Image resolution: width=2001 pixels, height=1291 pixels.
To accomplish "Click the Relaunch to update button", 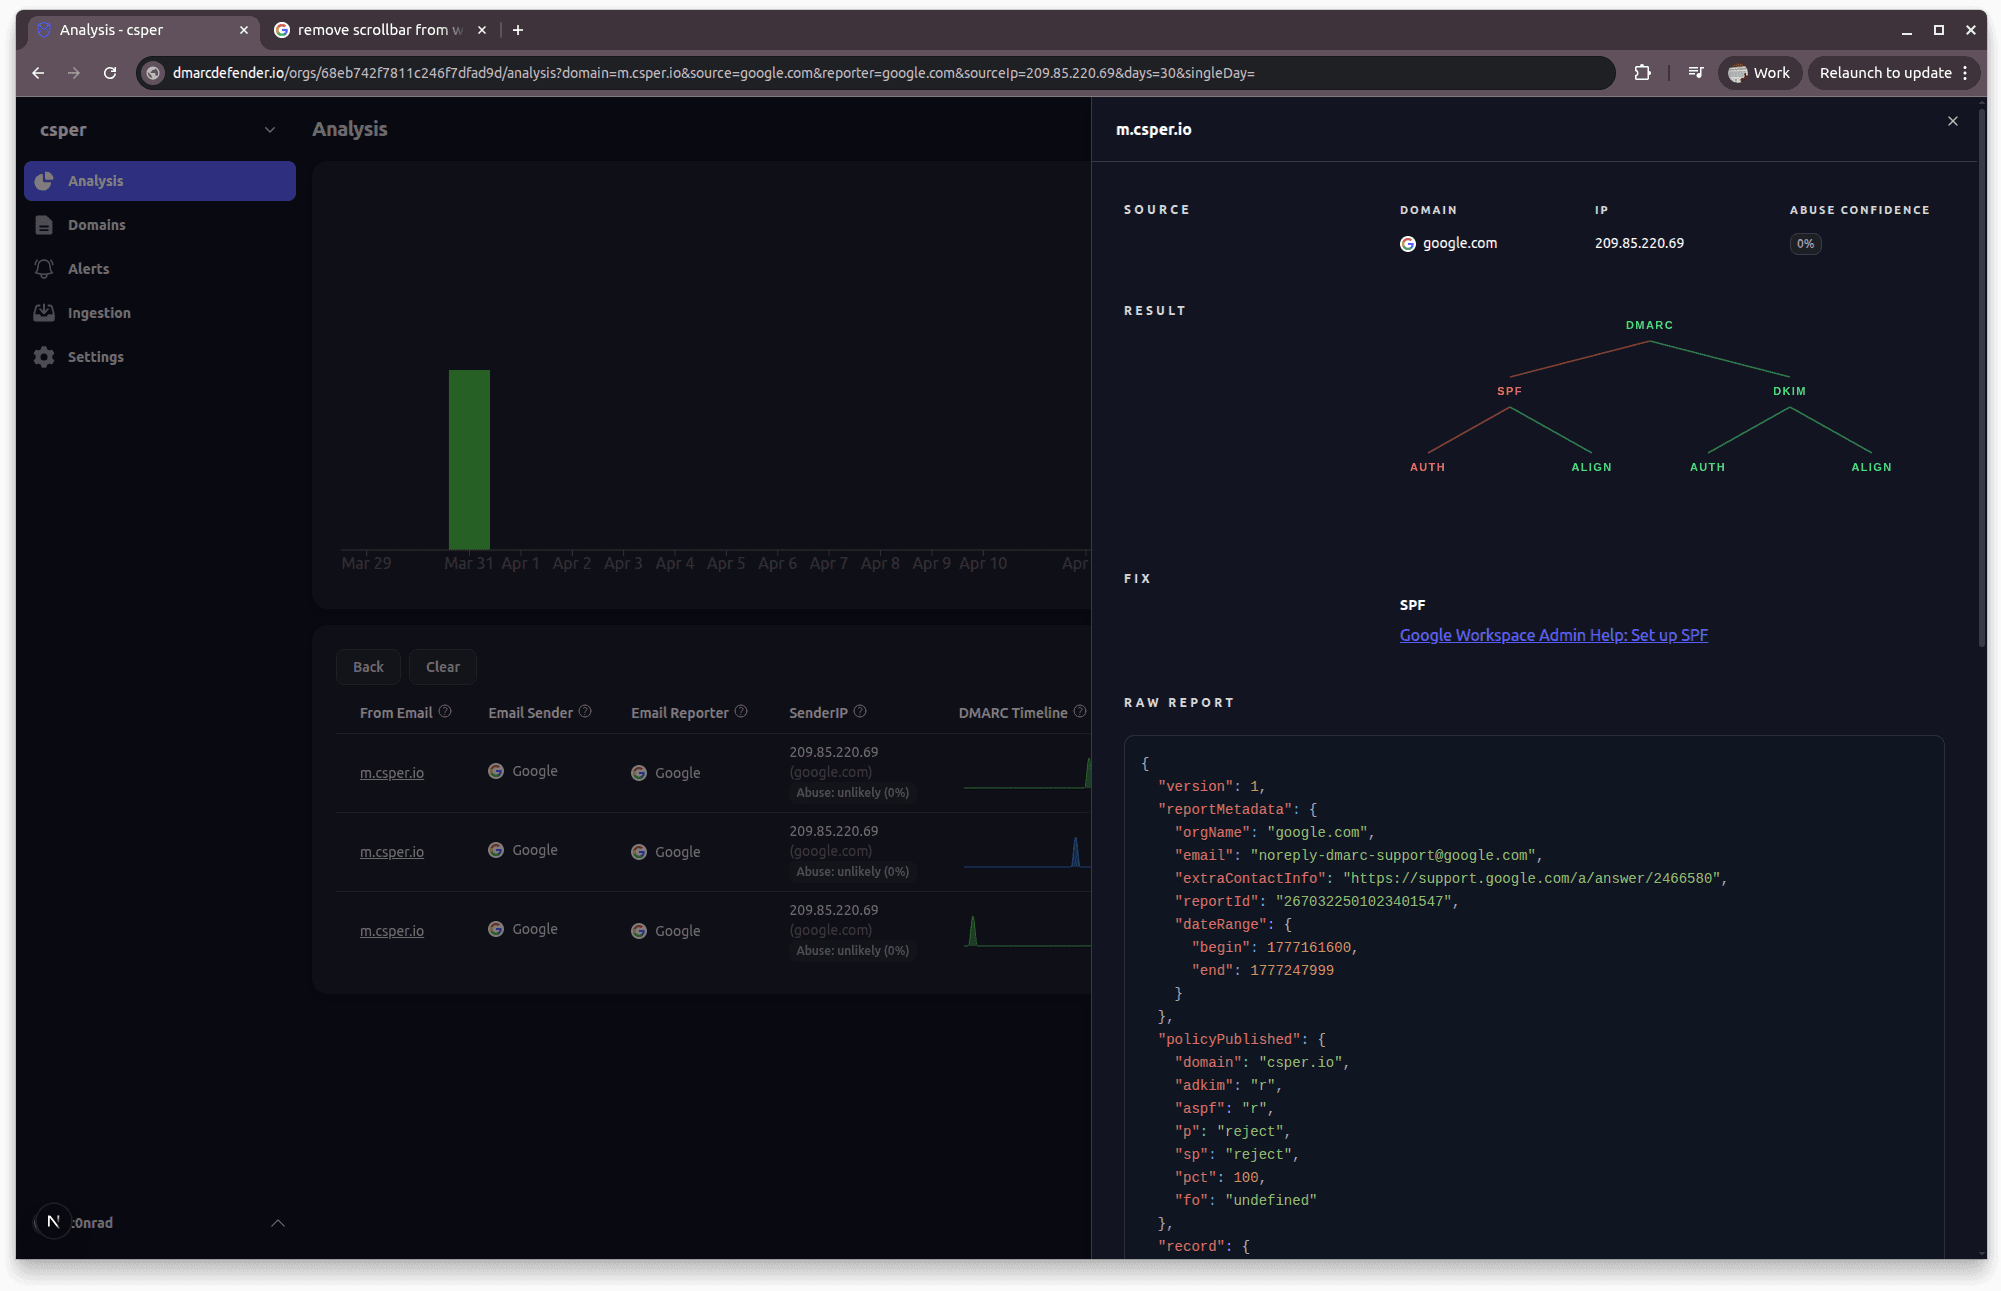I will point(1894,73).
